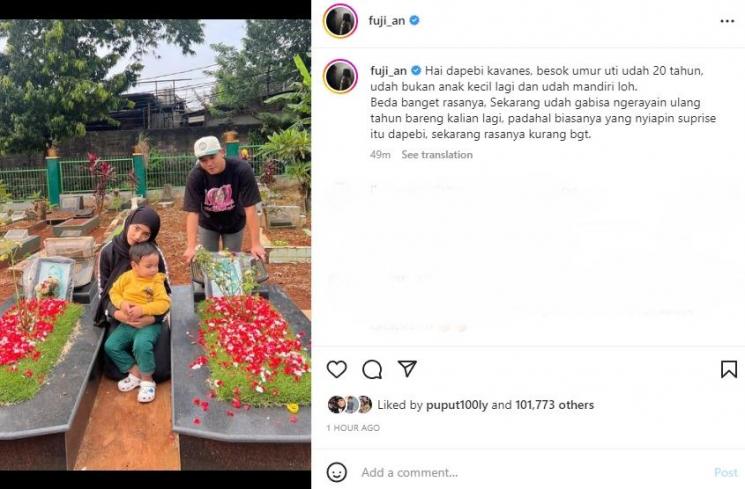Open emoji picker in comment box
This screenshot has height=489, width=745.
pos(337,472)
